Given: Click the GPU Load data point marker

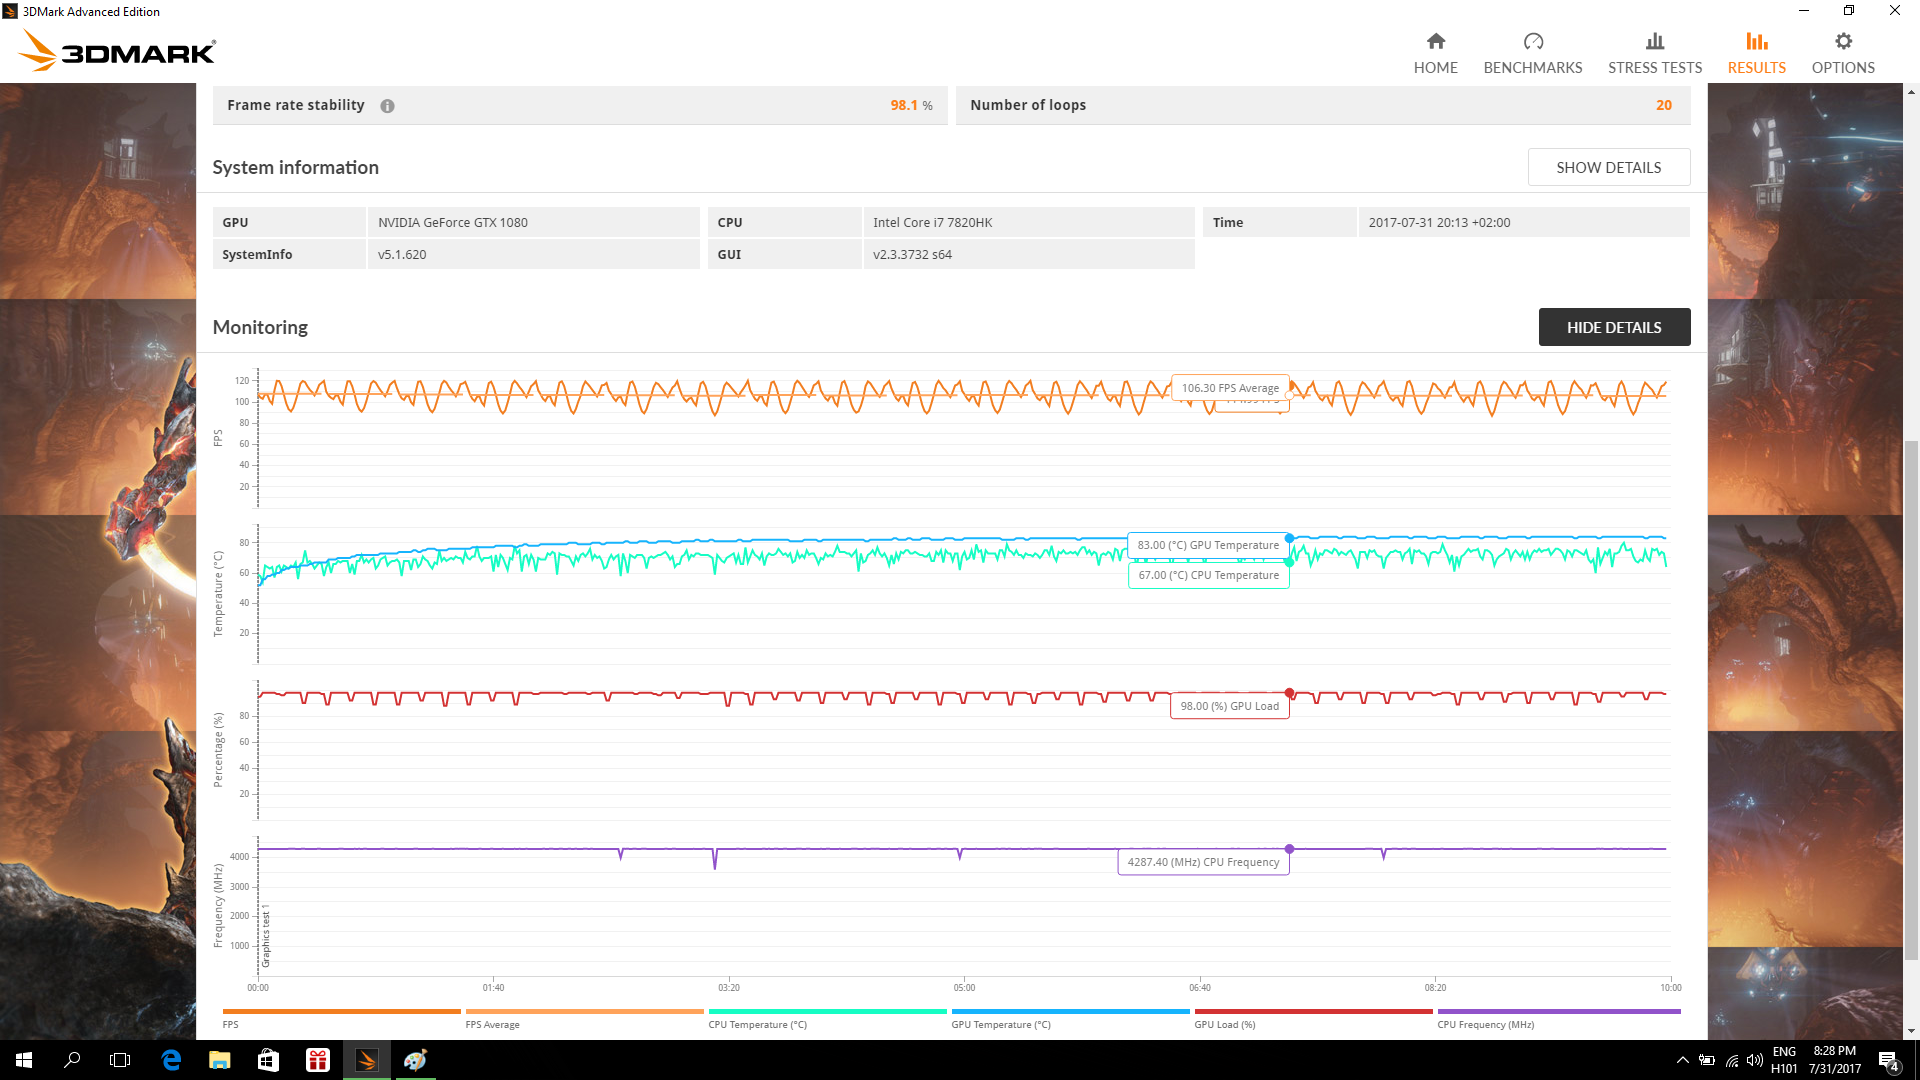Looking at the screenshot, I should 1289,693.
